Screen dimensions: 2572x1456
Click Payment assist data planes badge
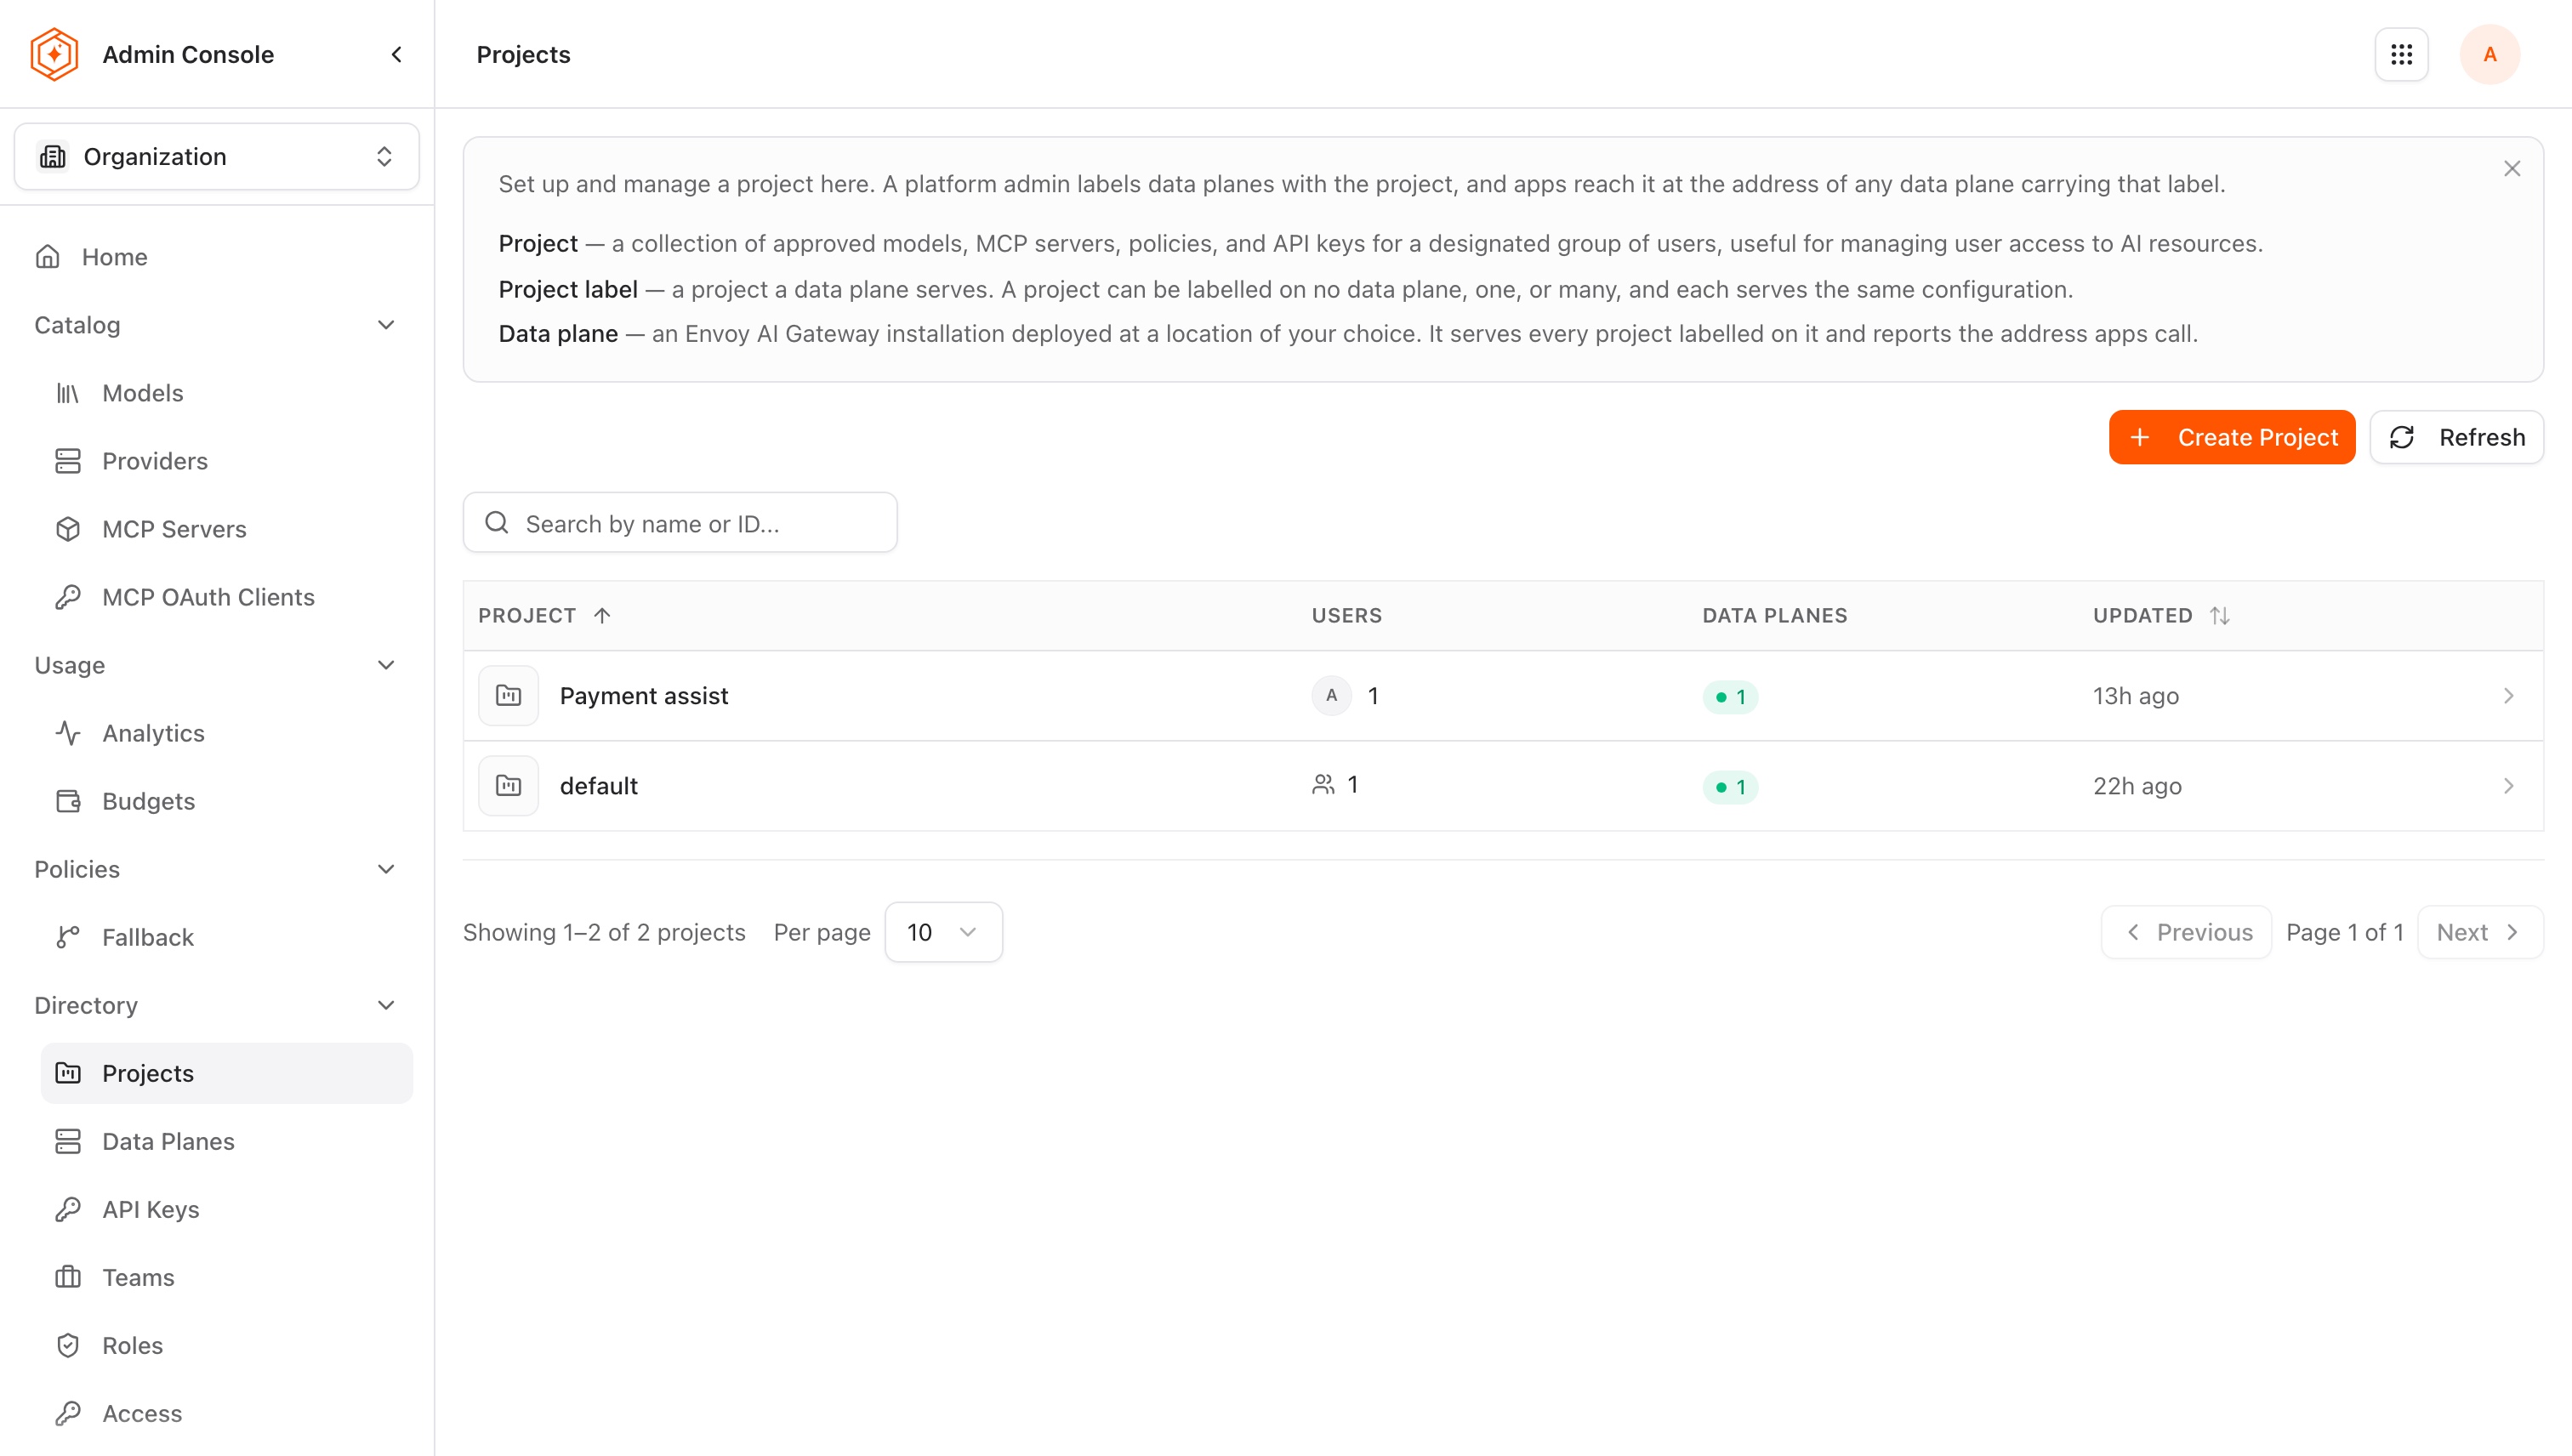point(1730,697)
